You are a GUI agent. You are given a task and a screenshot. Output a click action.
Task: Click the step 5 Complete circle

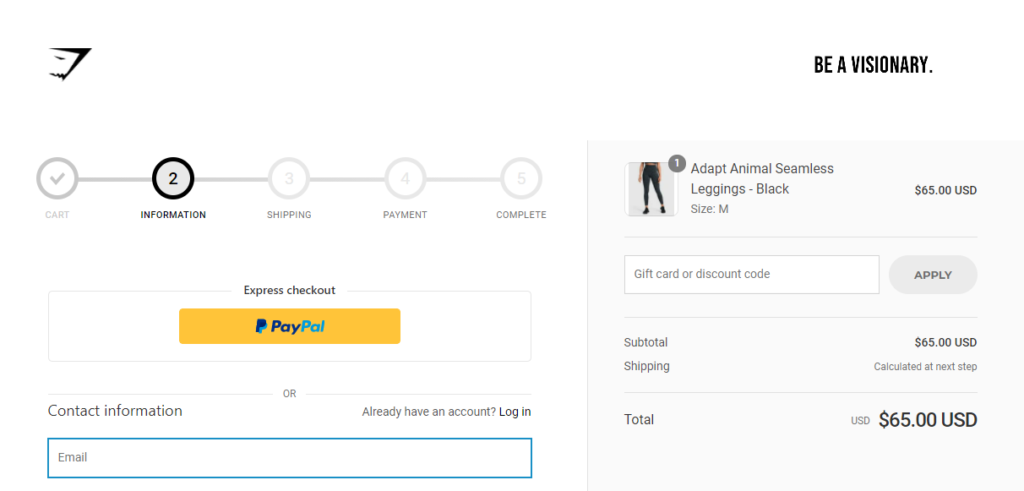521,178
